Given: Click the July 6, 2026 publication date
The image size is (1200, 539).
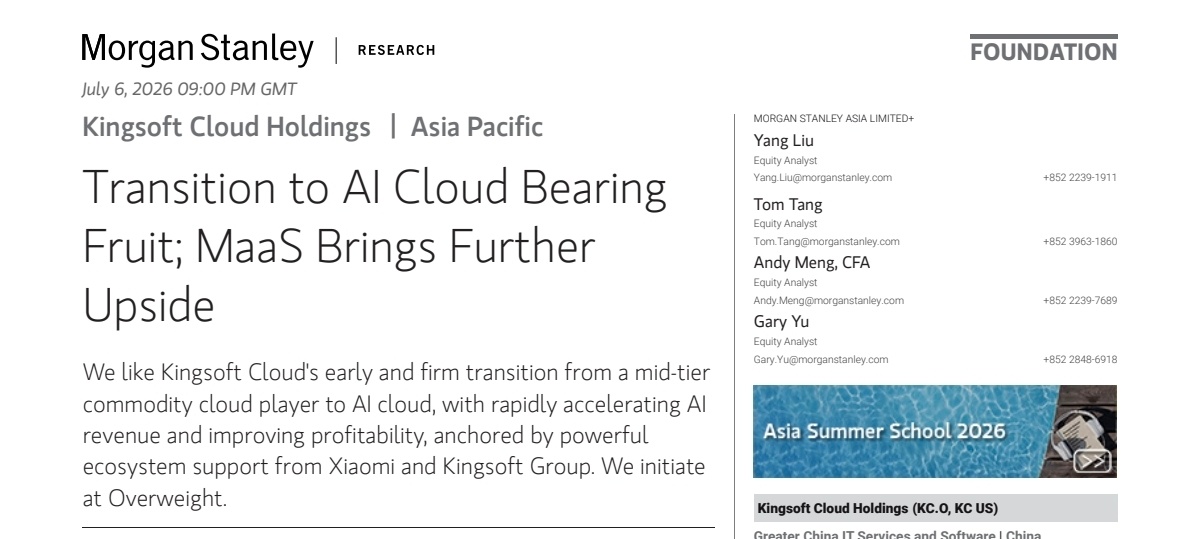Looking at the screenshot, I should pos(189,89).
